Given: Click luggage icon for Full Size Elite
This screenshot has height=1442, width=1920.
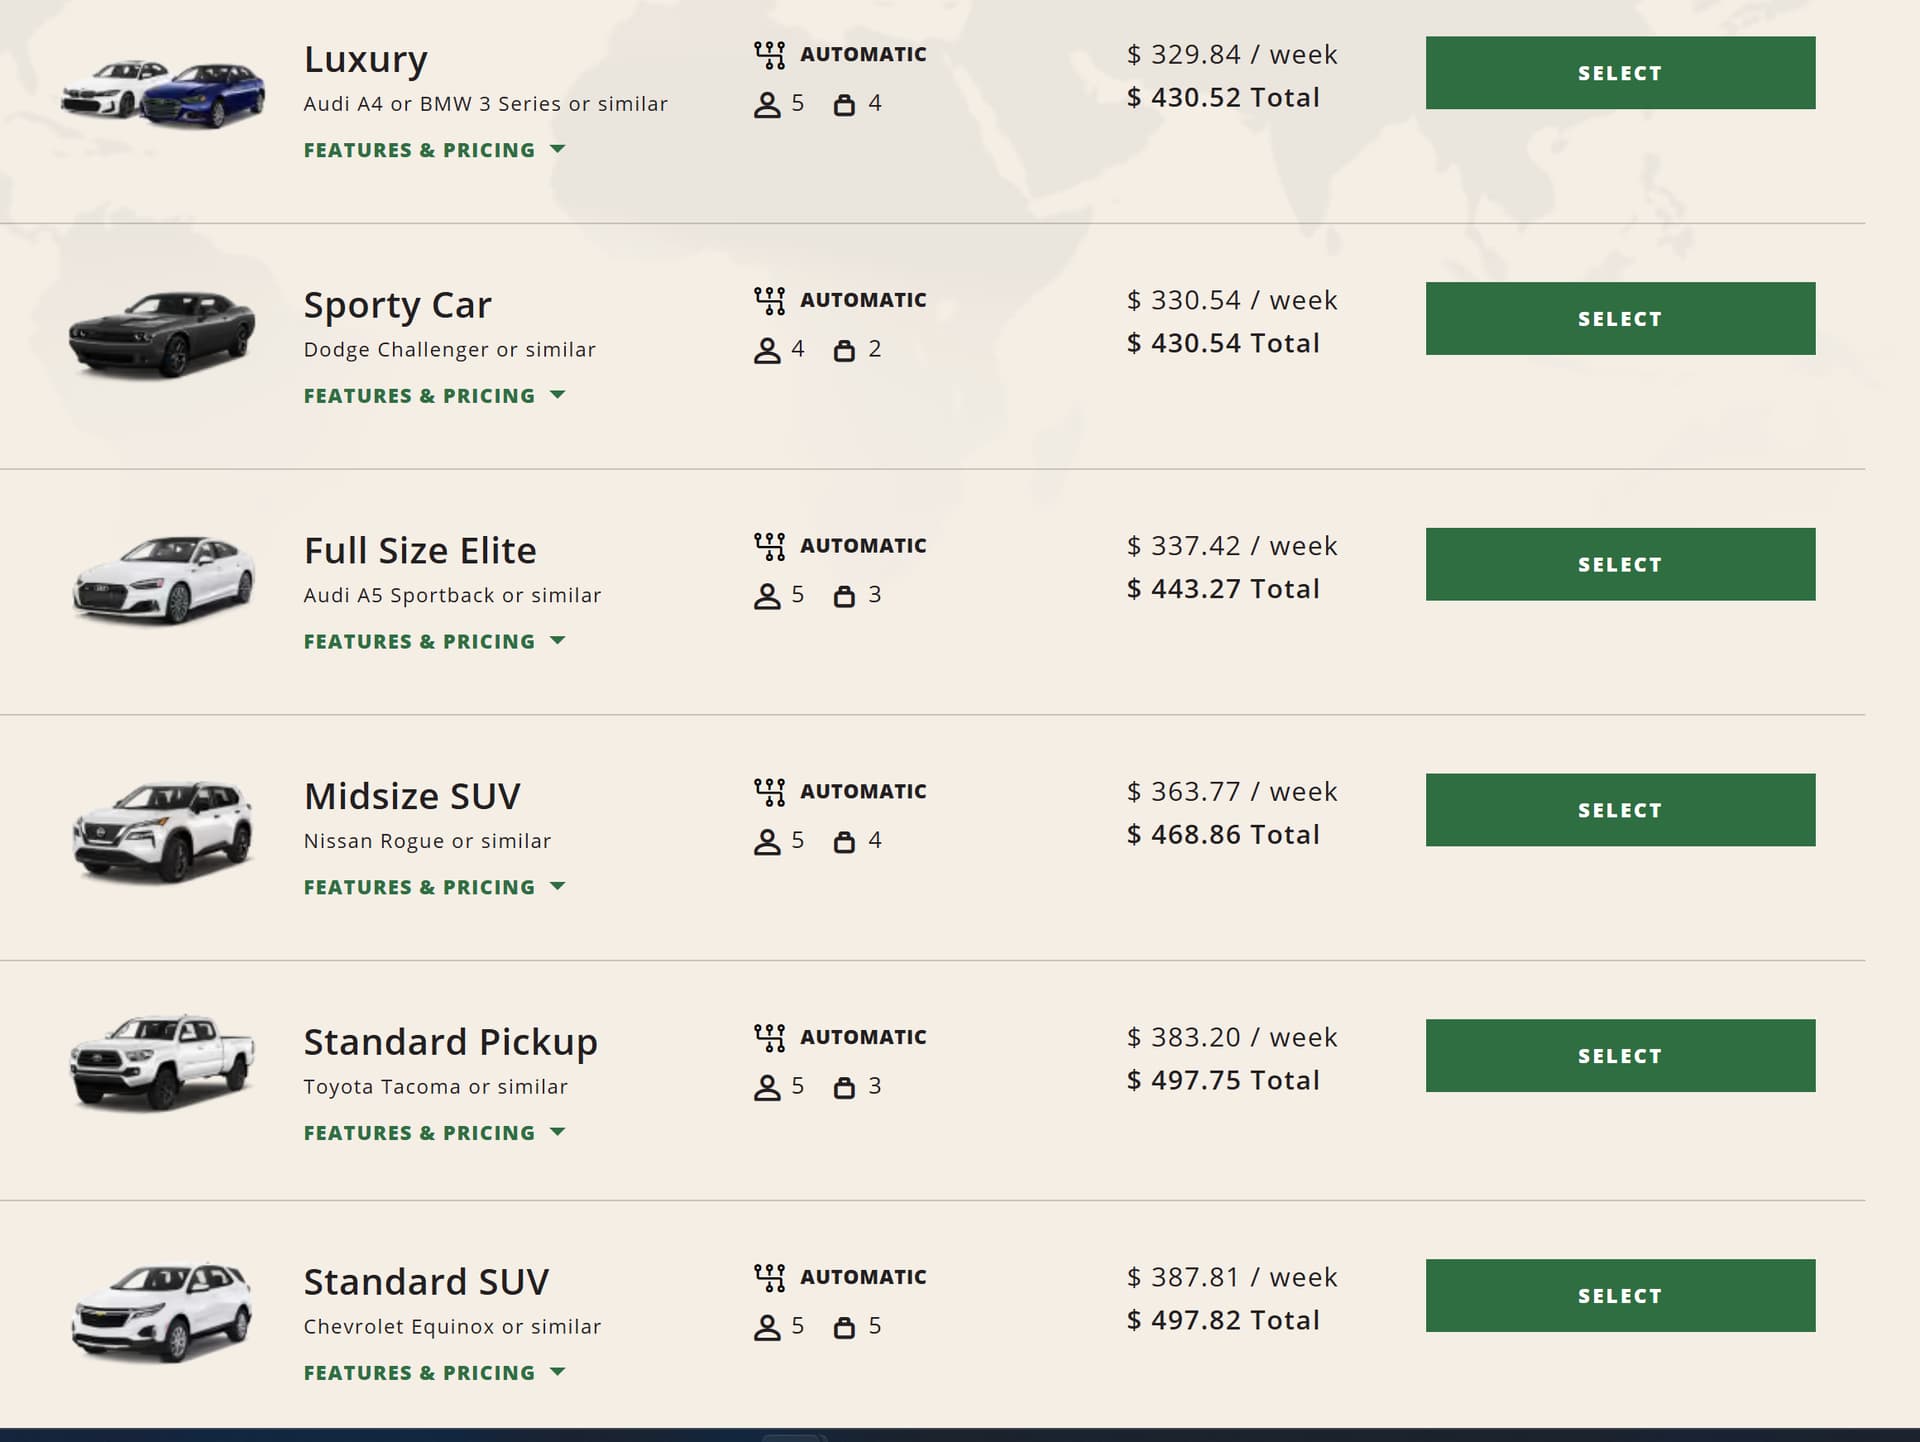Looking at the screenshot, I should (x=844, y=596).
